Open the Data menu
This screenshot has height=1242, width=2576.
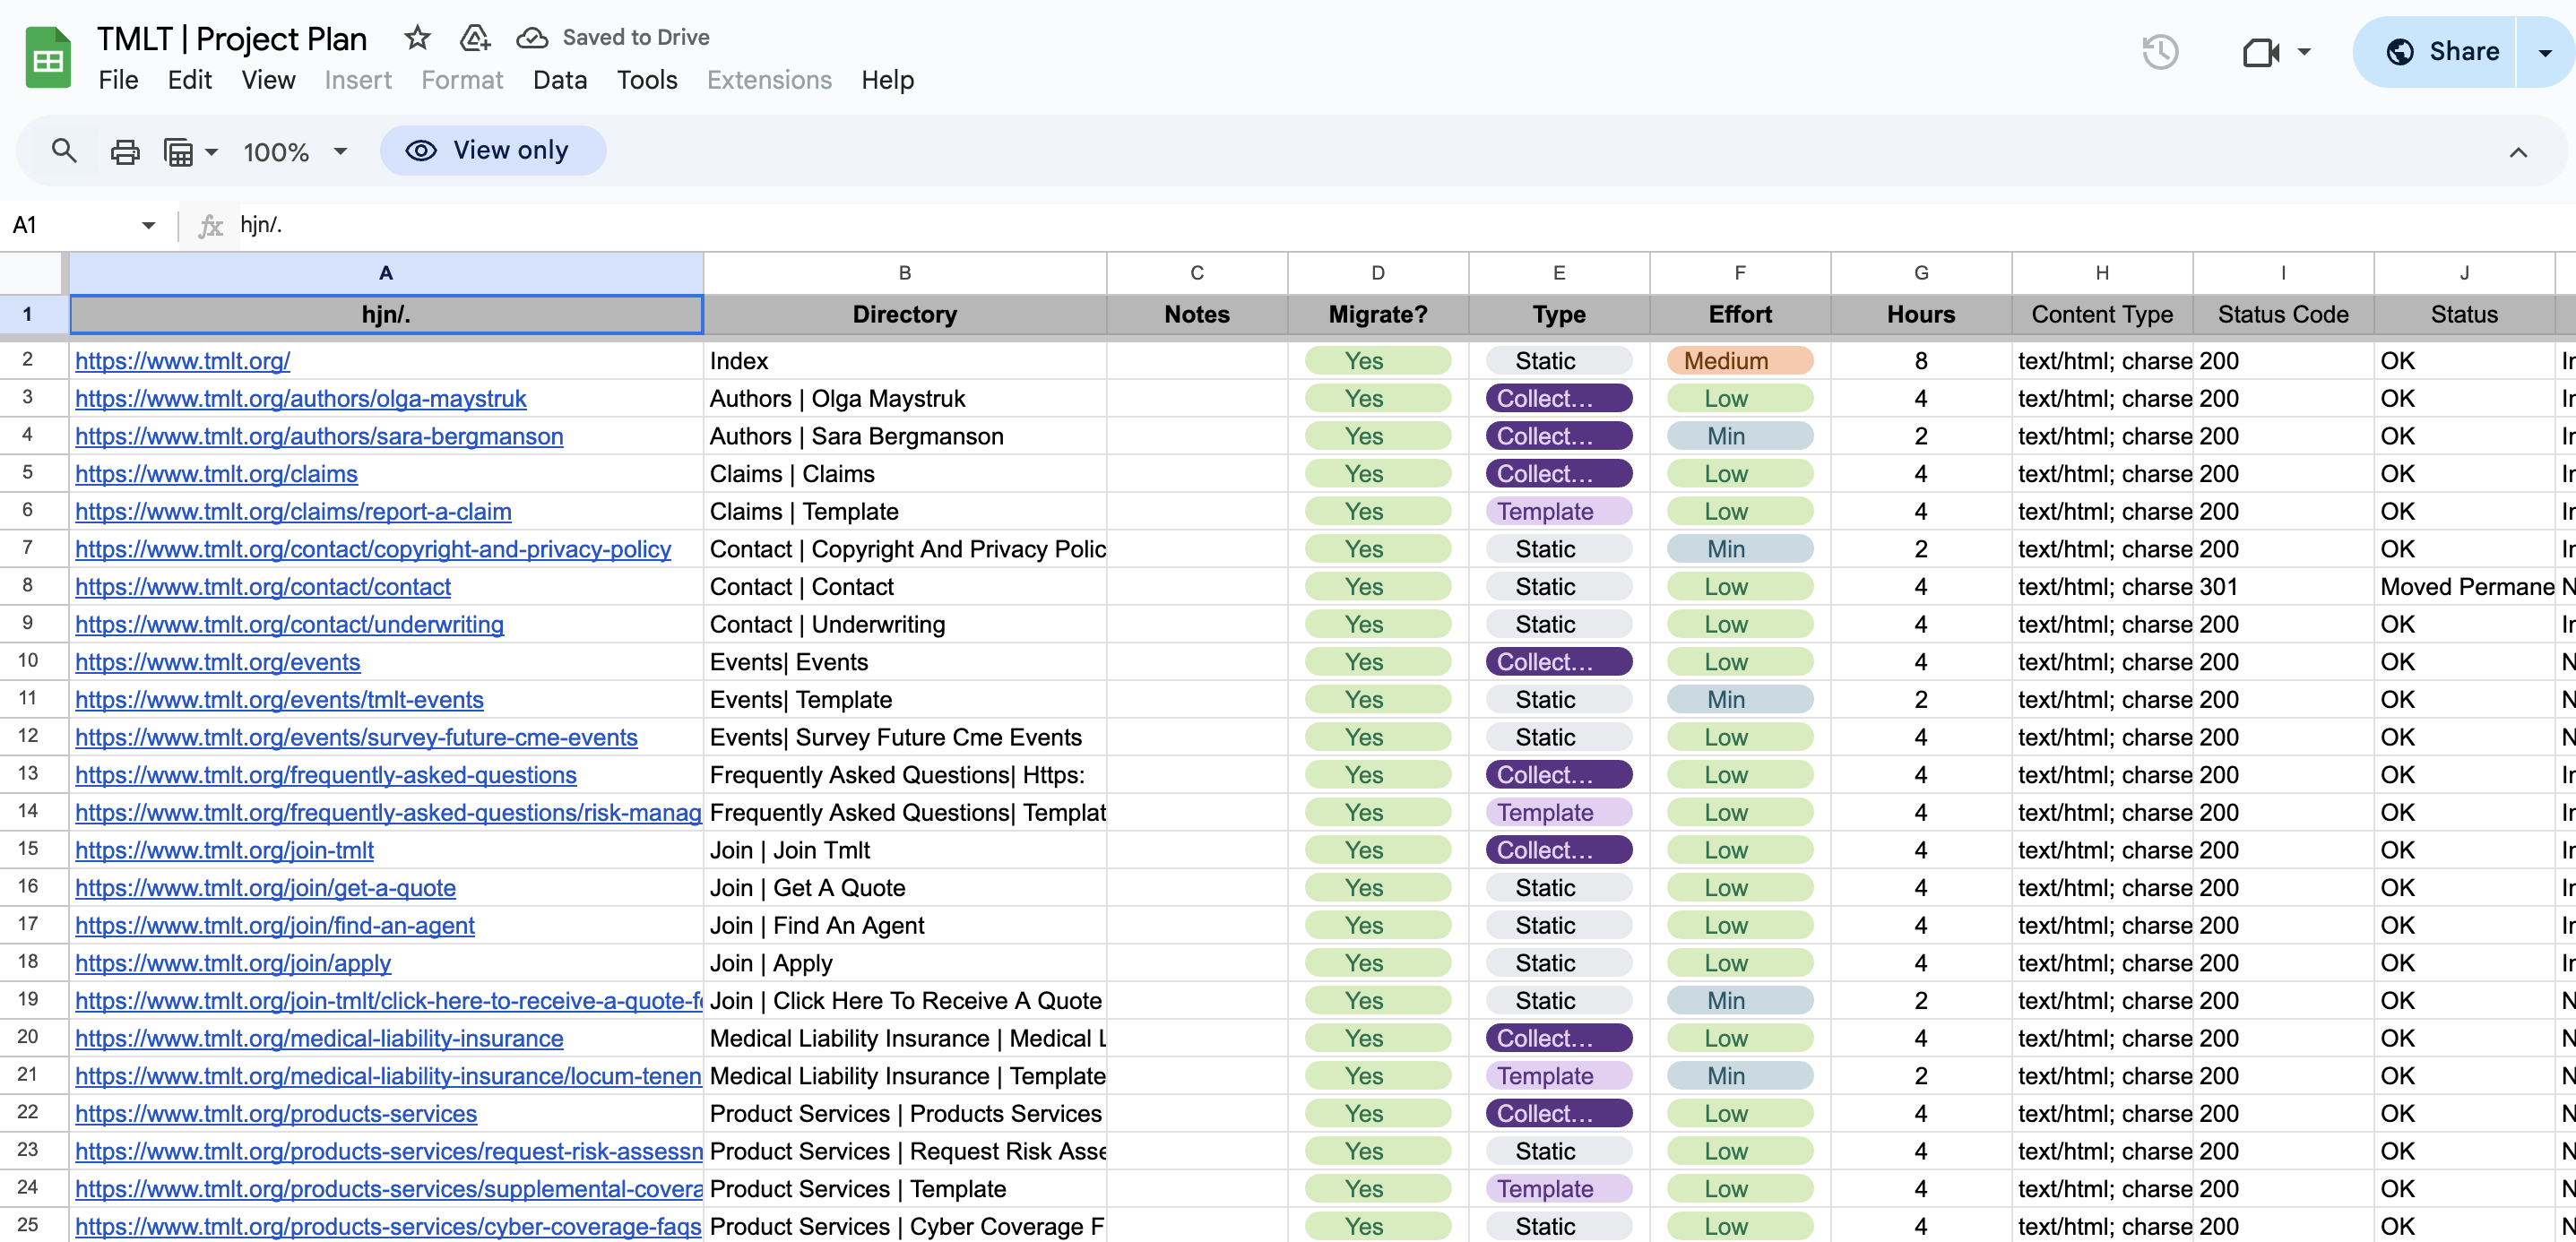(559, 80)
